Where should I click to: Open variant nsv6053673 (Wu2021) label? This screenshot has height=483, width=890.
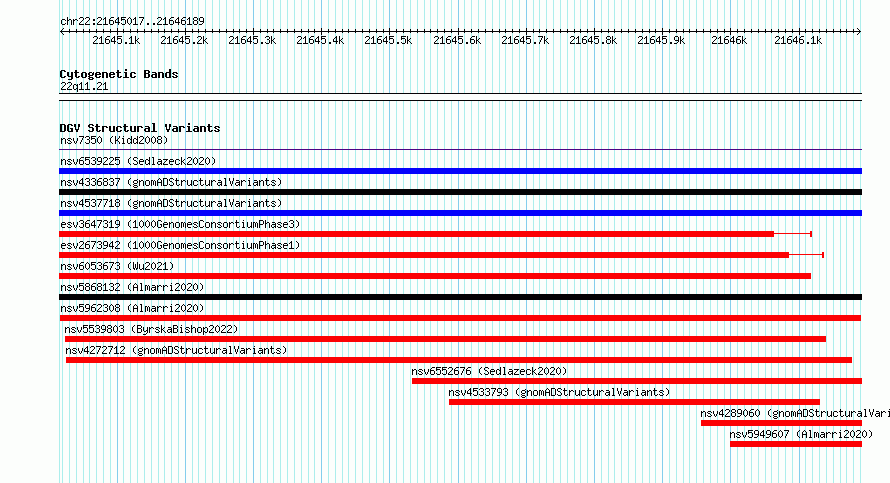(117, 266)
